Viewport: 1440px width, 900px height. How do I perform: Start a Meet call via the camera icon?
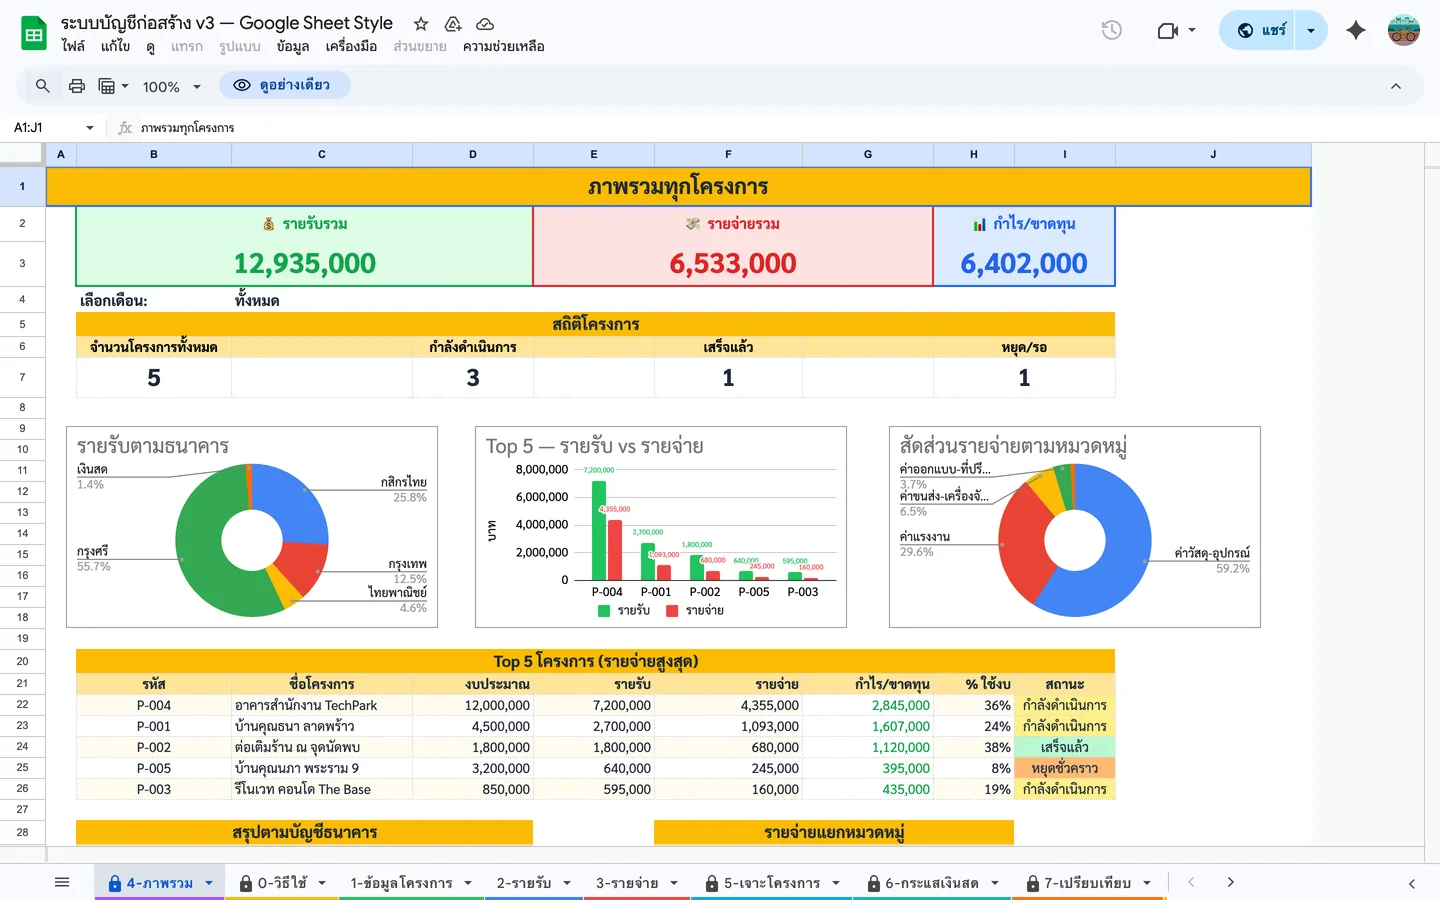(x=1168, y=30)
